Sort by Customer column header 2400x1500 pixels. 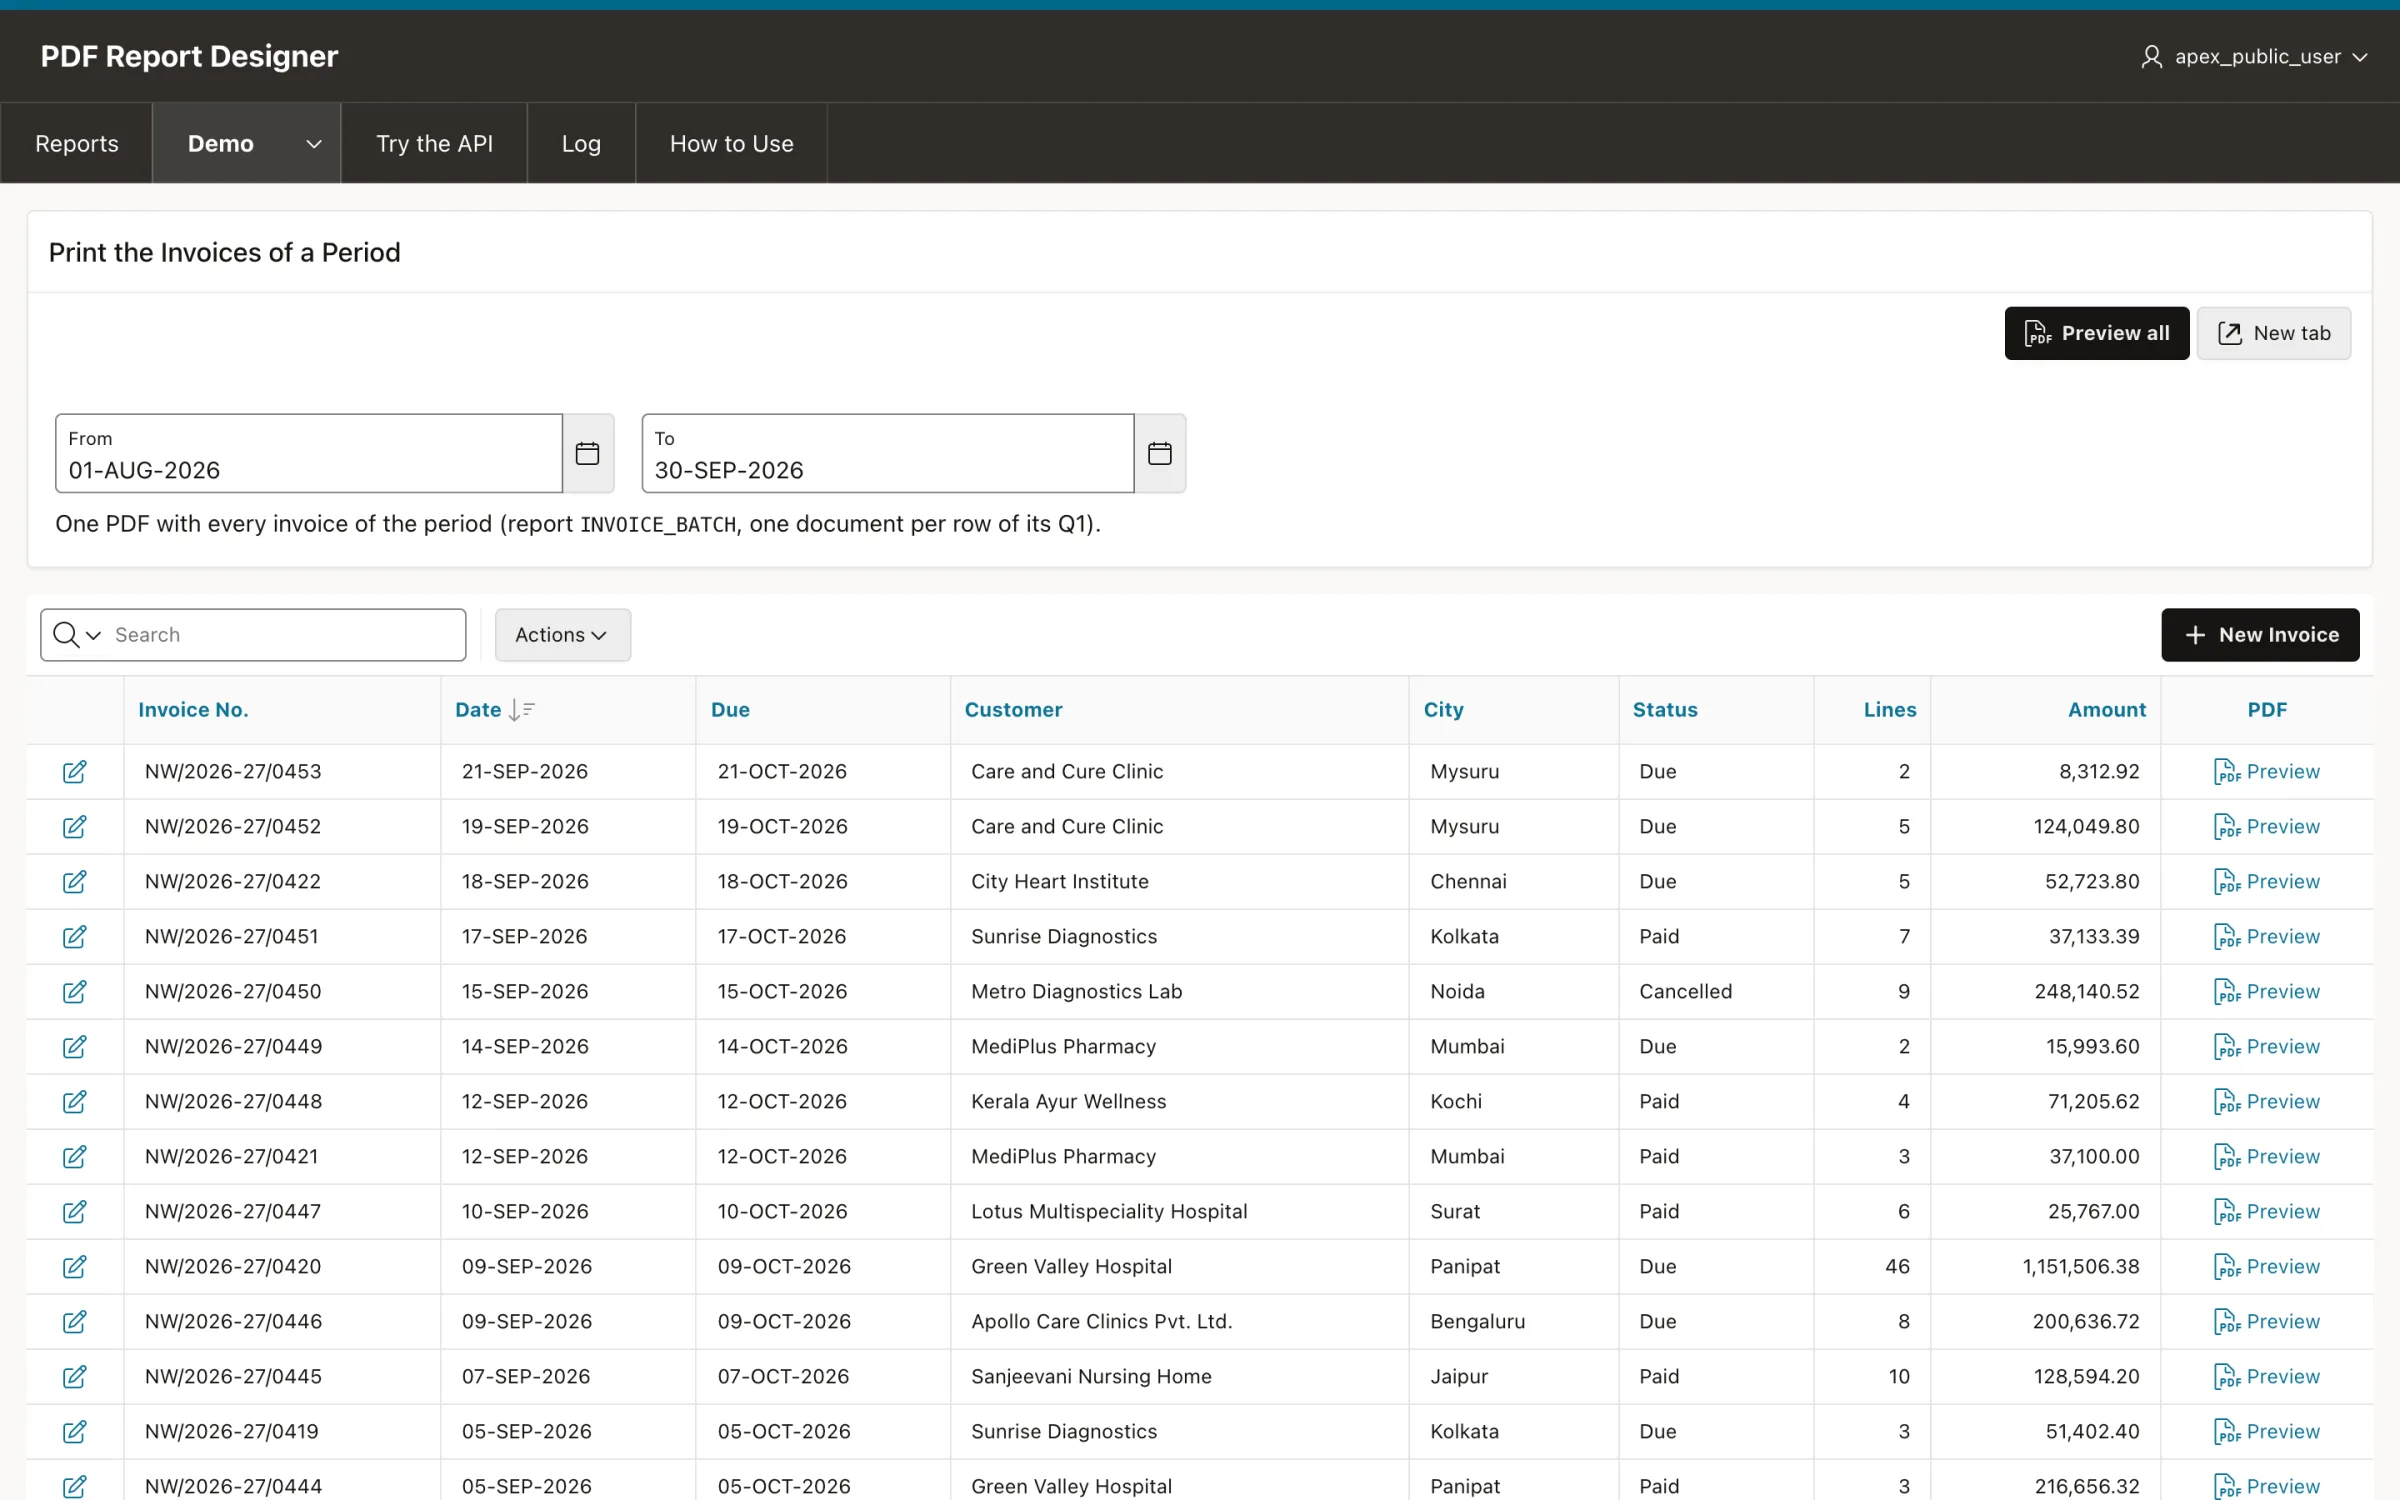pyautogui.click(x=1013, y=710)
